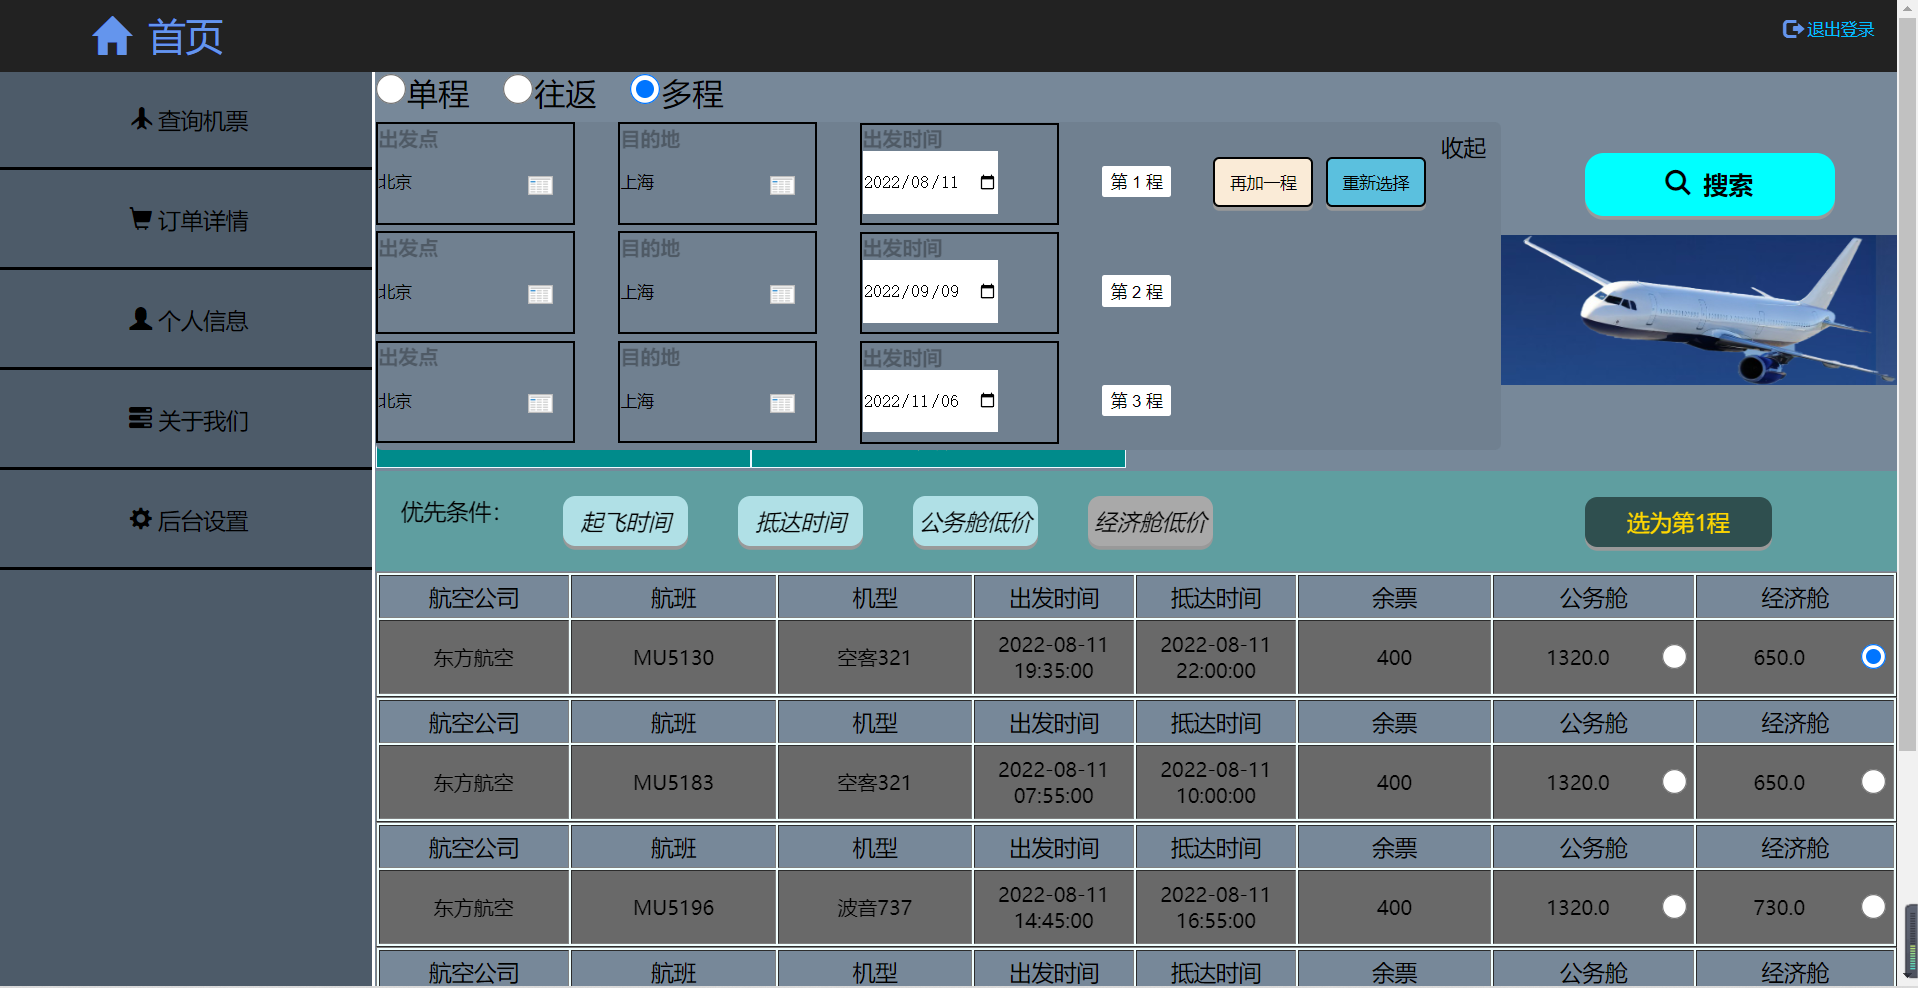Click the logout arrow icon
This screenshot has width=1918, height=988.
click(1792, 29)
